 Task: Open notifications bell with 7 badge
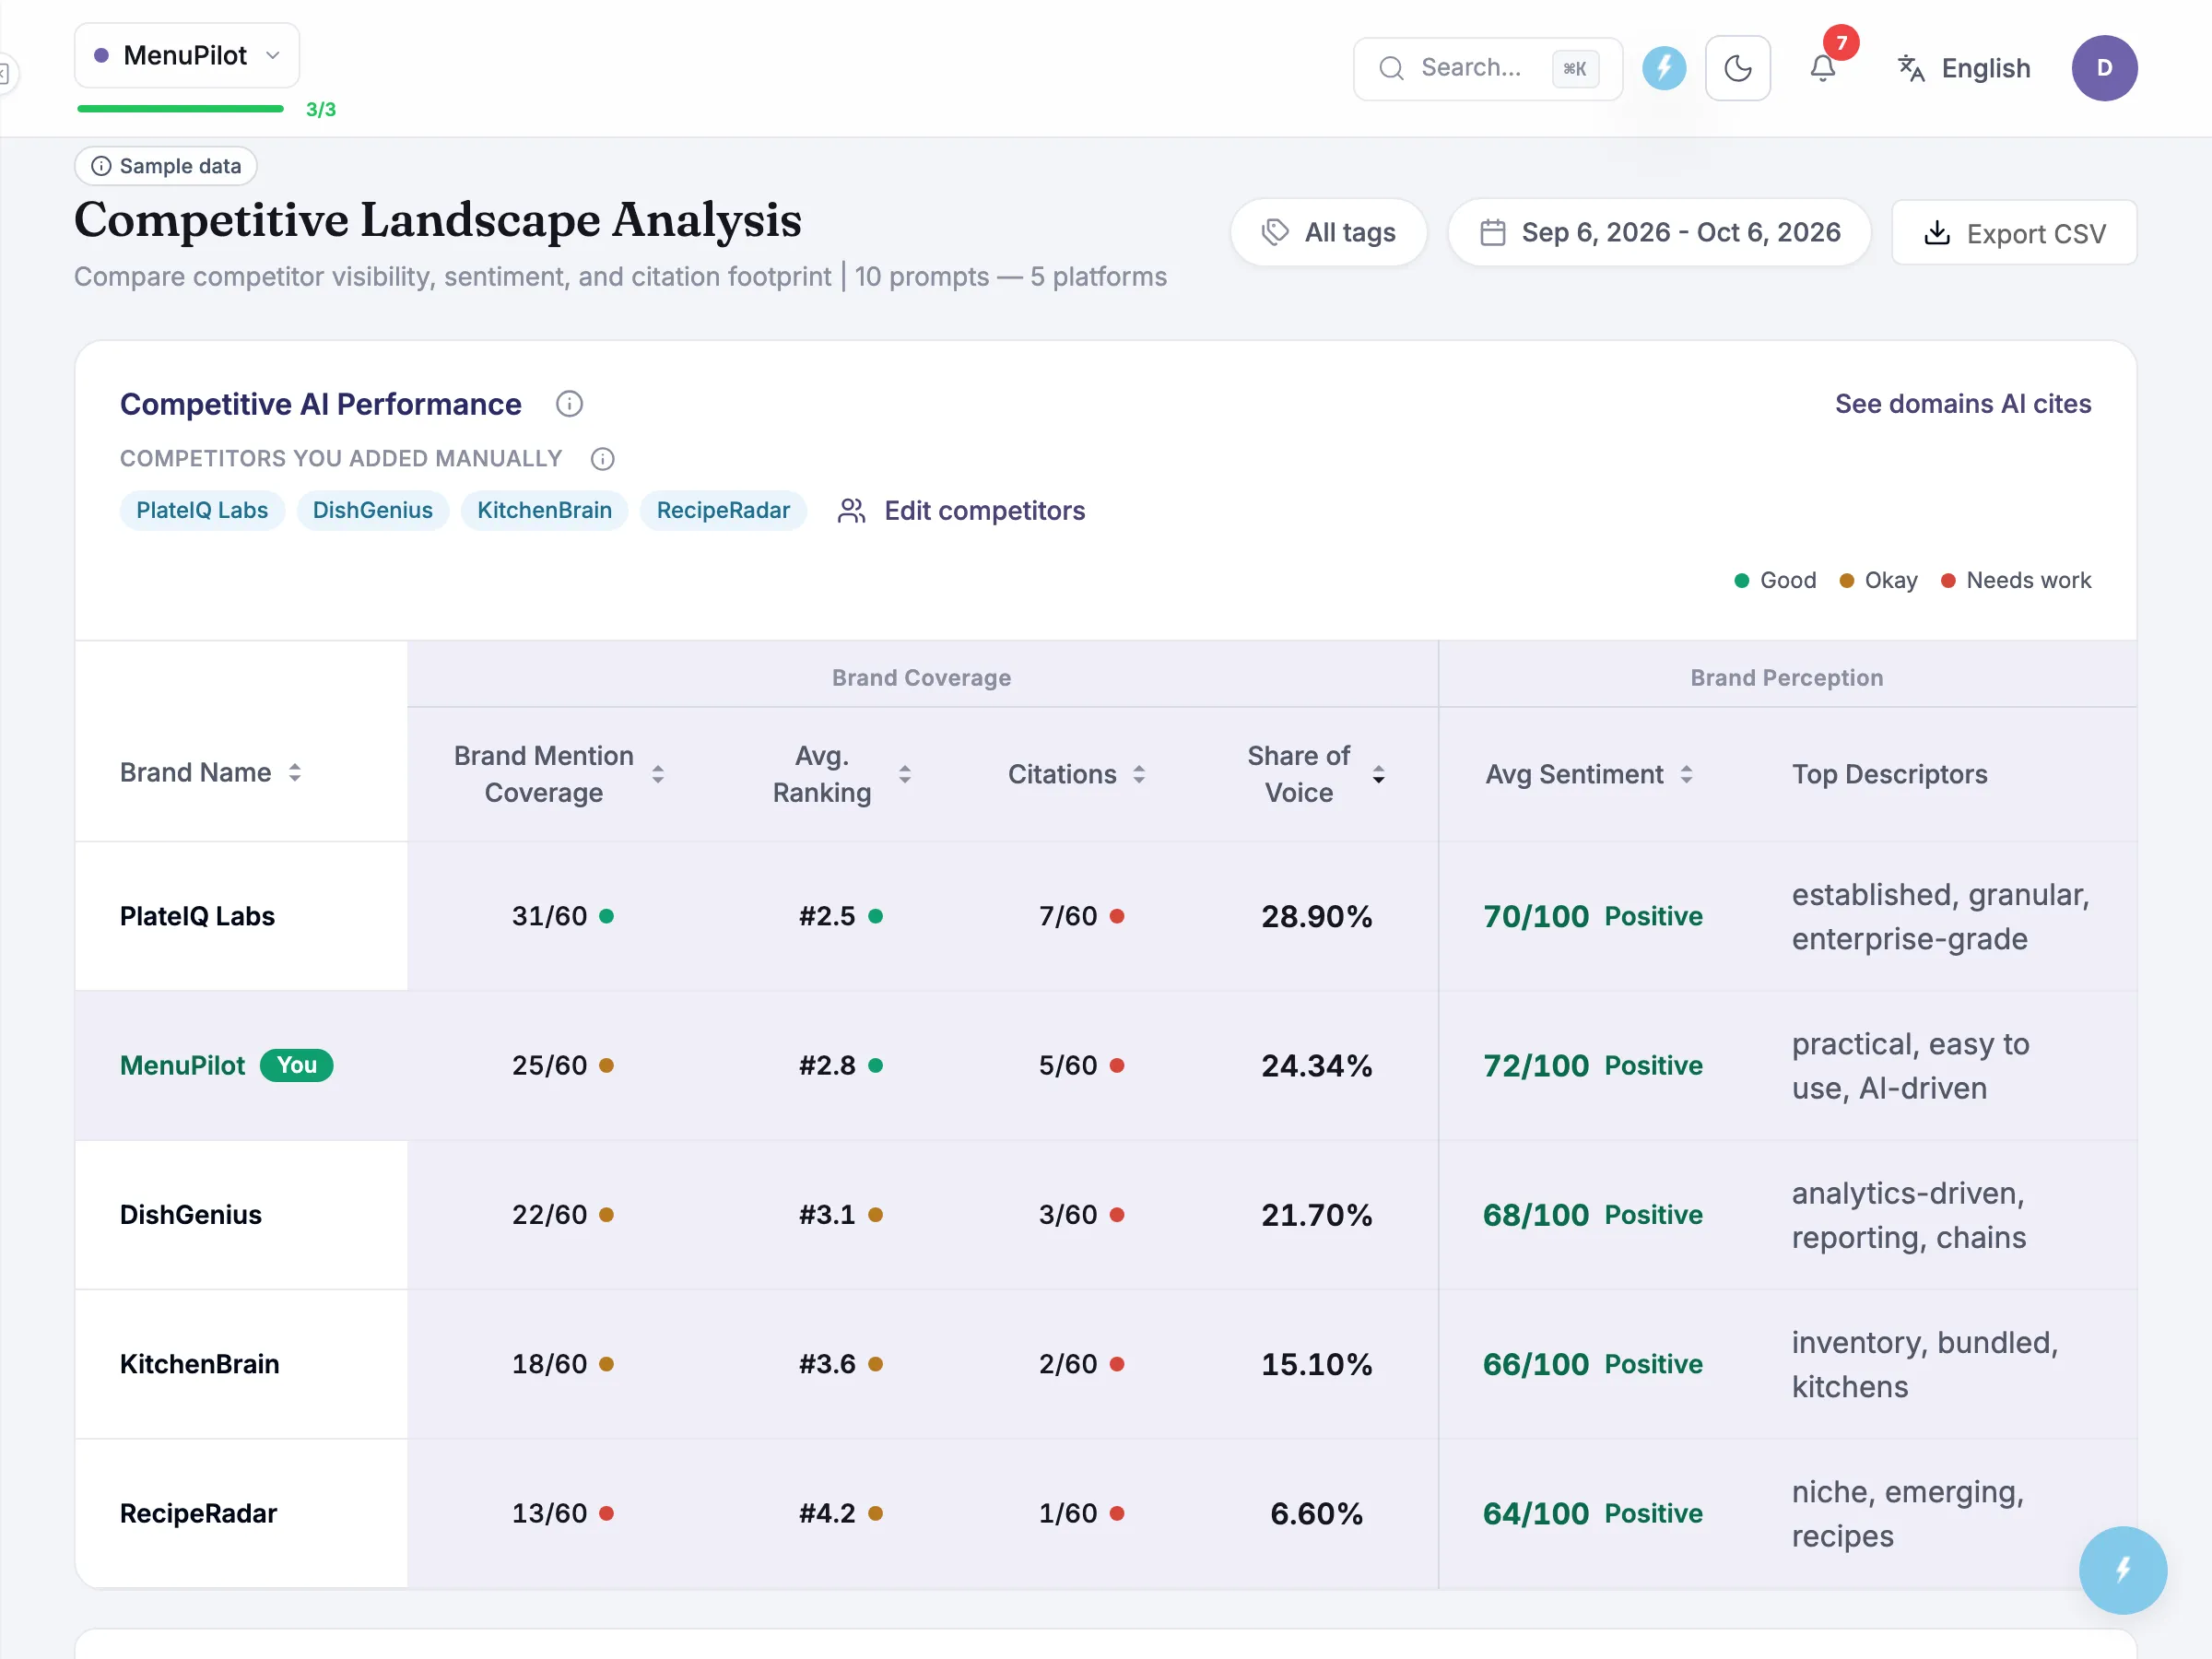tap(1823, 68)
